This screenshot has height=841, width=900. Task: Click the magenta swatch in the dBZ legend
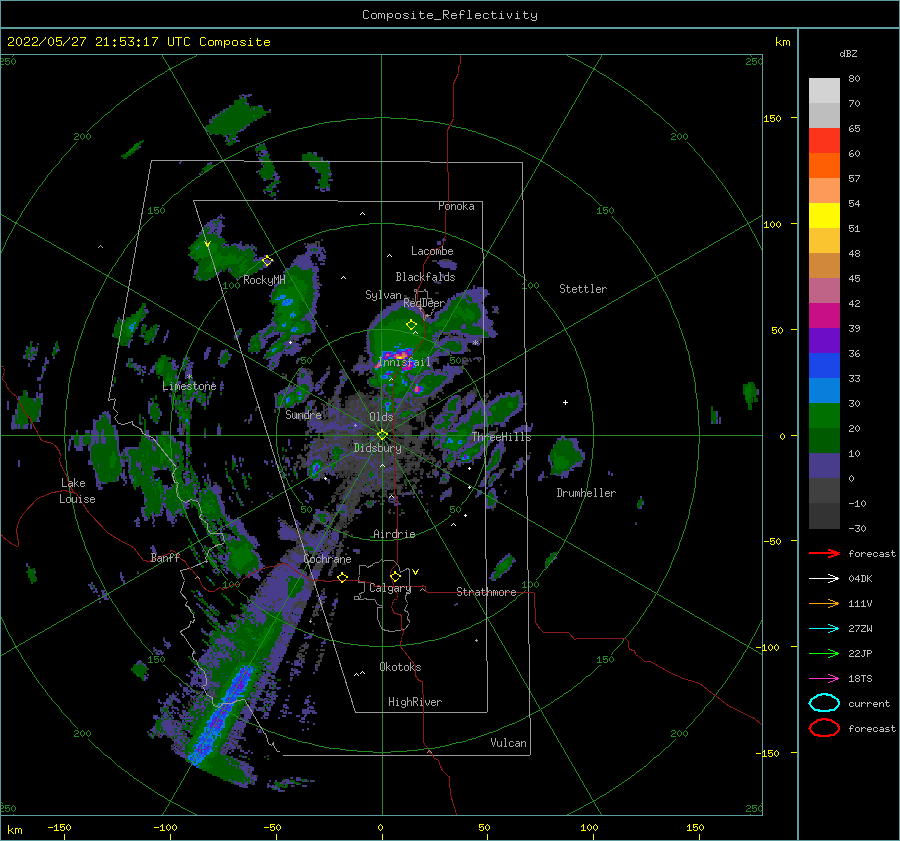(824, 316)
